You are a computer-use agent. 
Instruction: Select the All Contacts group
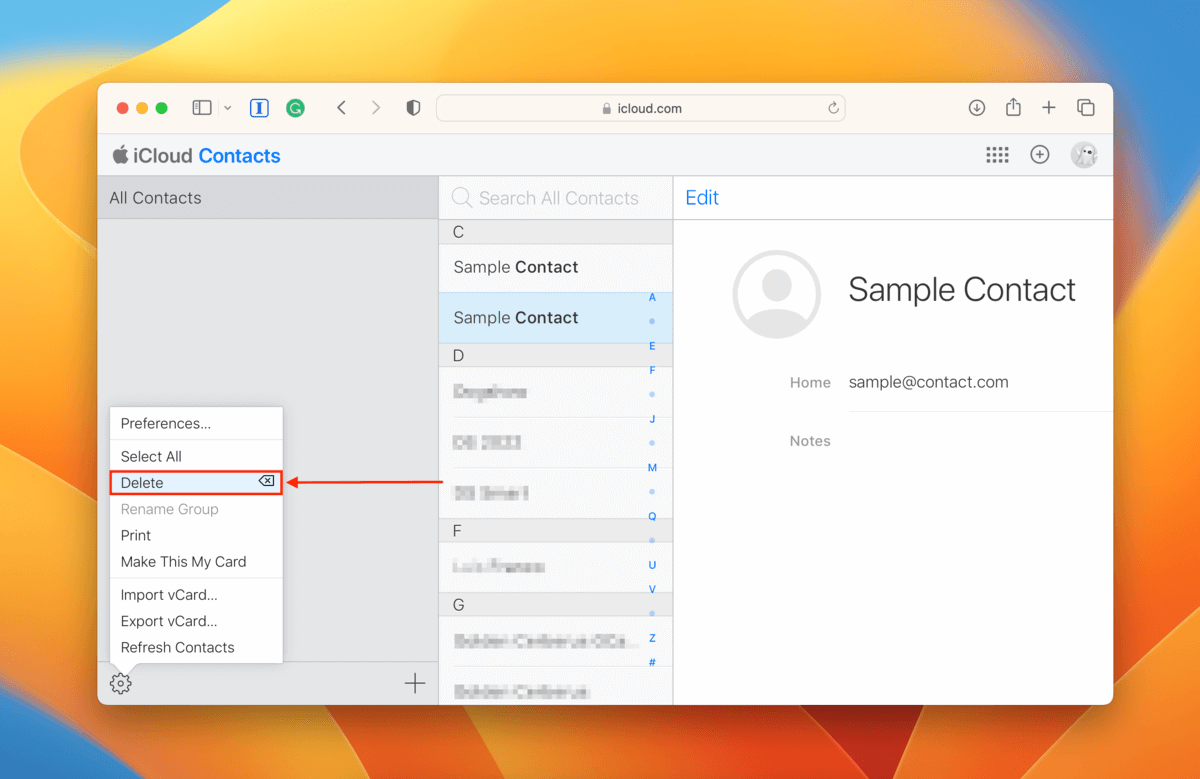click(268, 198)
